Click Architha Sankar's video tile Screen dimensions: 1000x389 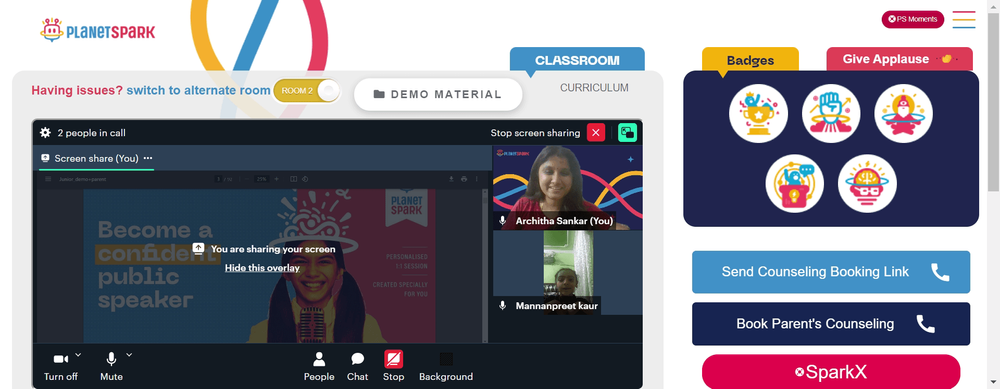(568, 187)
